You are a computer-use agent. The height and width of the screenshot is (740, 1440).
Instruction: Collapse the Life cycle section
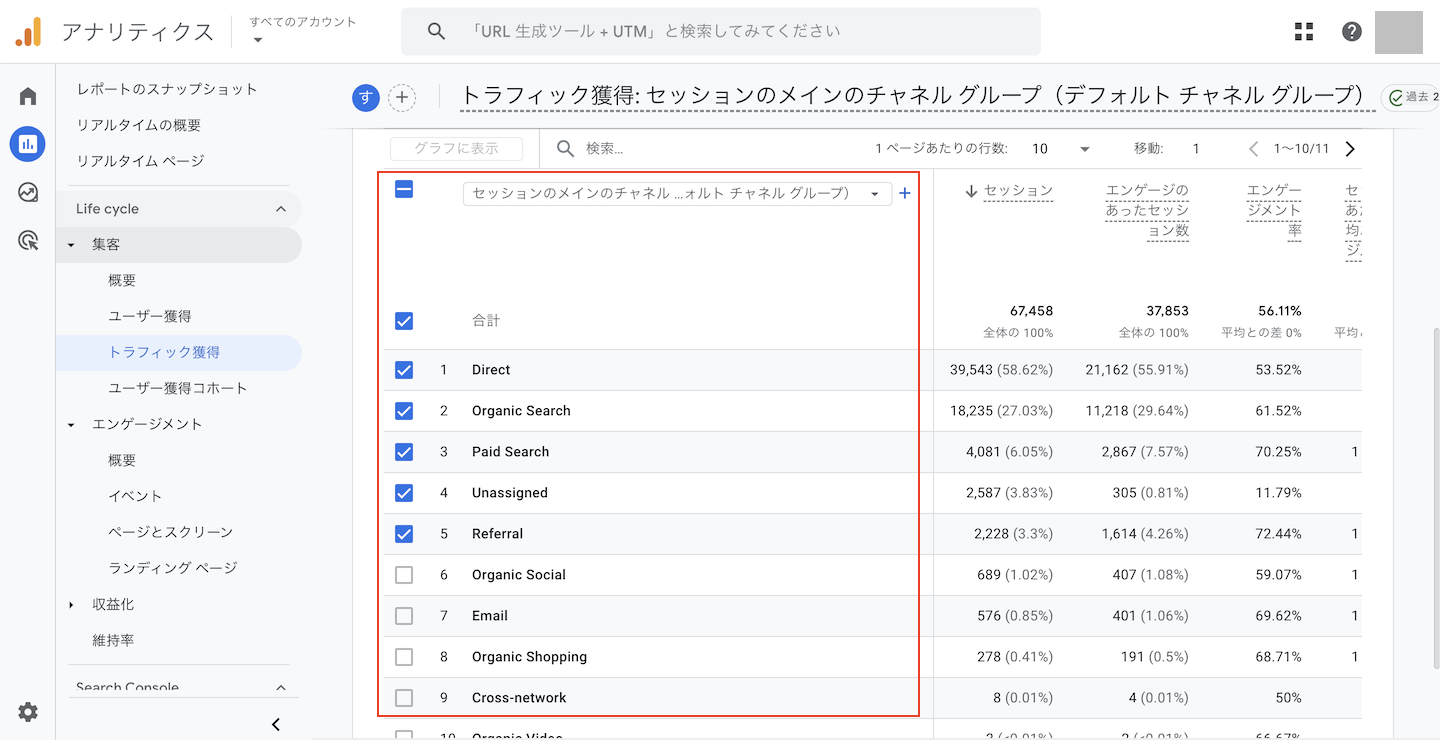coord(281,209)
